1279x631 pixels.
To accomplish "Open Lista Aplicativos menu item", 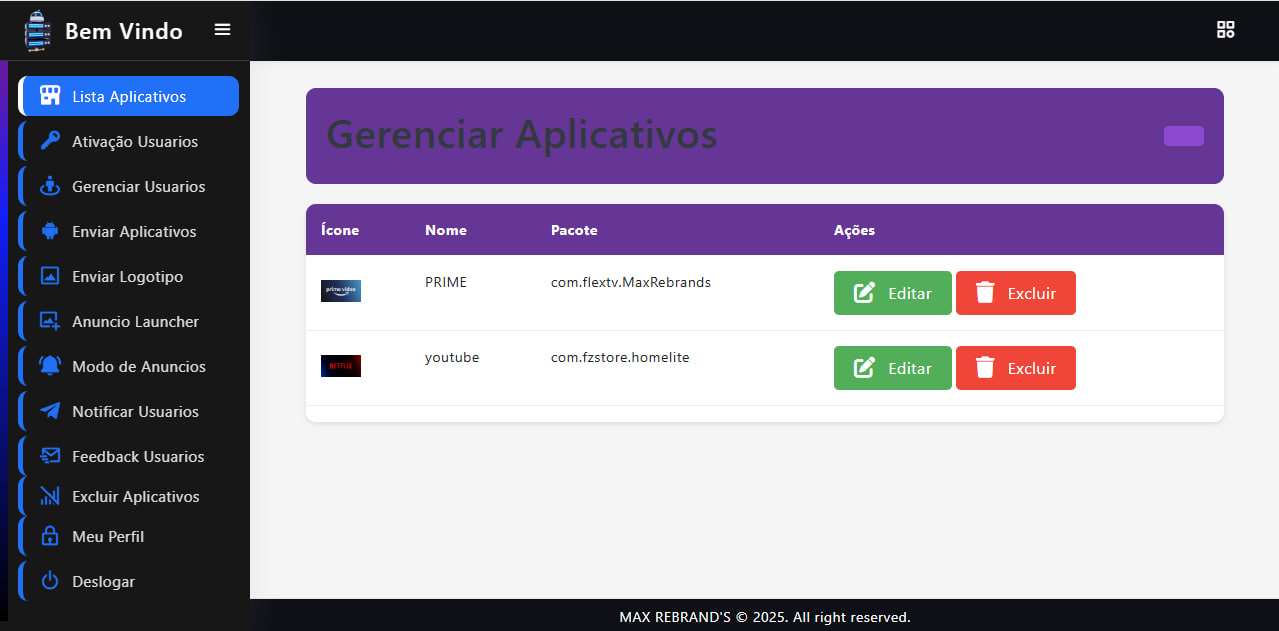I will pos(129,97).
